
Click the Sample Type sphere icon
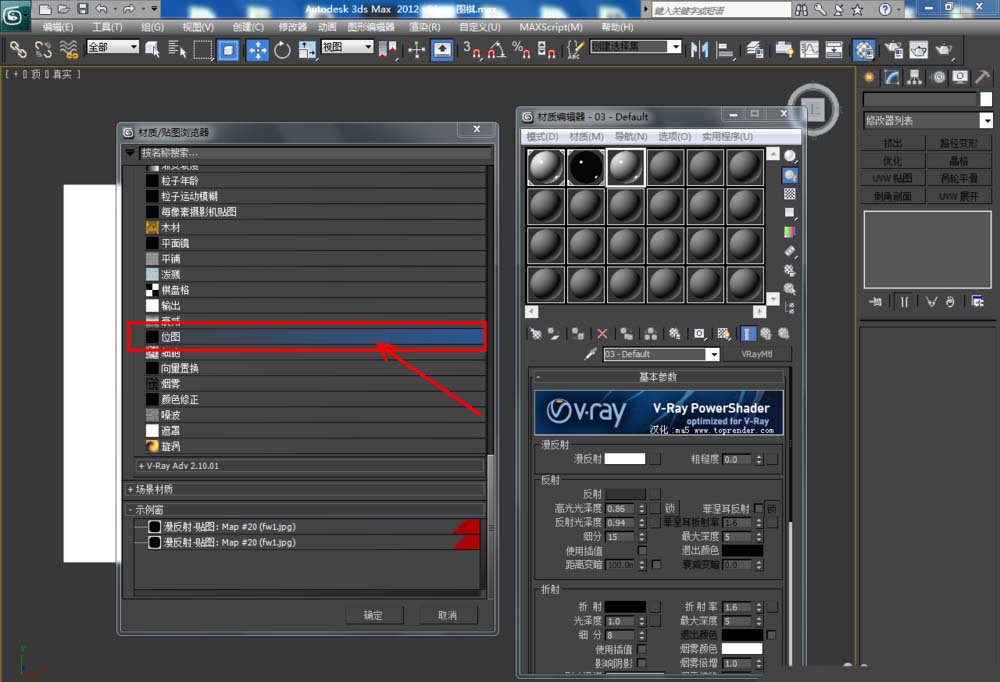(790, 156)
